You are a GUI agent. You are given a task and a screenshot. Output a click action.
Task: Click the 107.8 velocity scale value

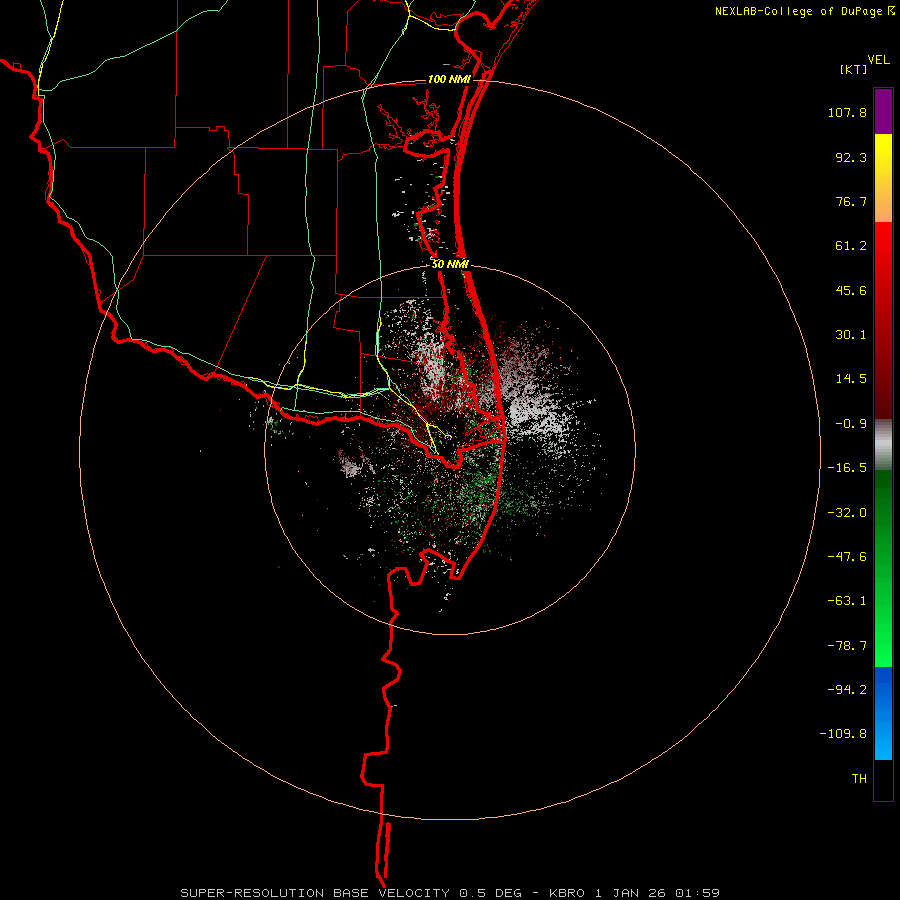coord(847,112)
